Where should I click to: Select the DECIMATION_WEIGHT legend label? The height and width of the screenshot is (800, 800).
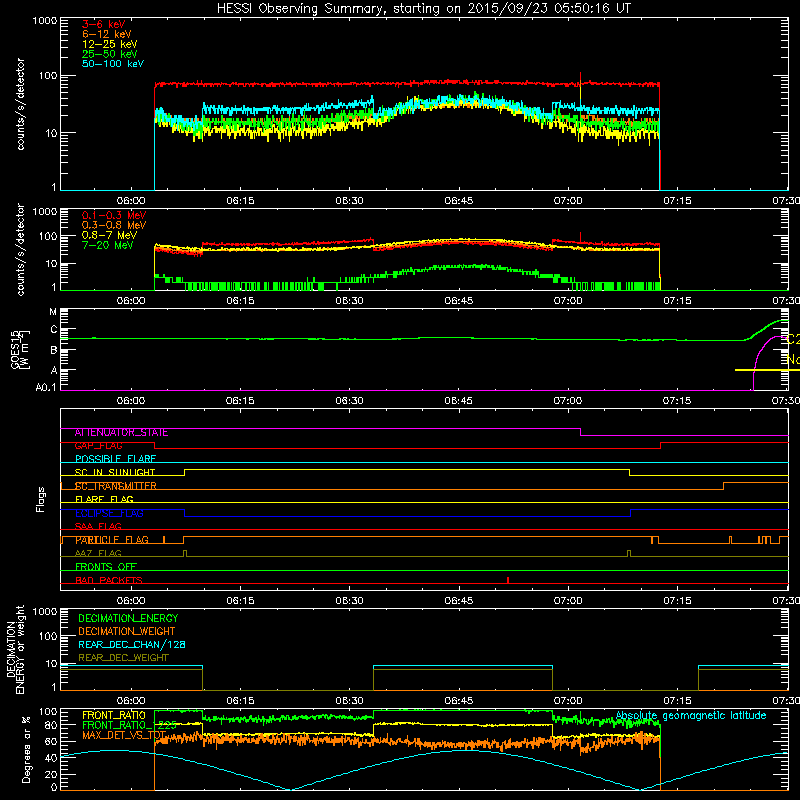(127, 631)
